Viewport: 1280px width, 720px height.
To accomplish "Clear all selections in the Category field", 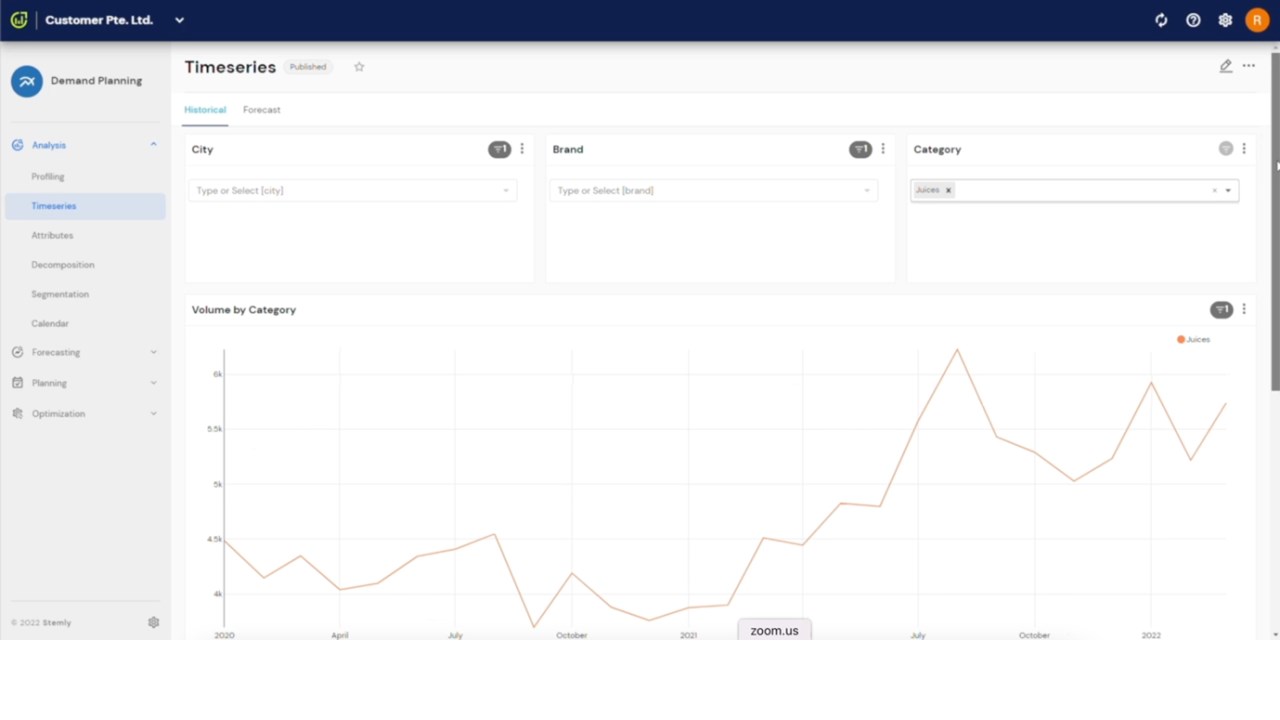I will [x=1215, y=191].
